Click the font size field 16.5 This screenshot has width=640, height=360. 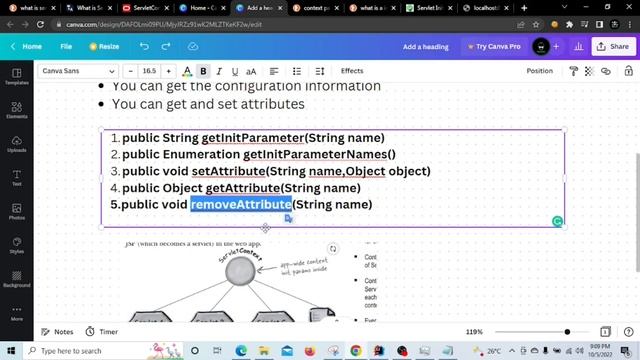tap(149, 71)
